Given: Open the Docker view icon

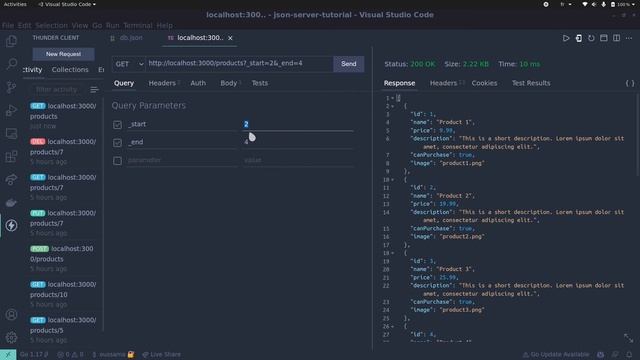Looking at the screenshot, I should pyautogui.click(x=11, y=202).
